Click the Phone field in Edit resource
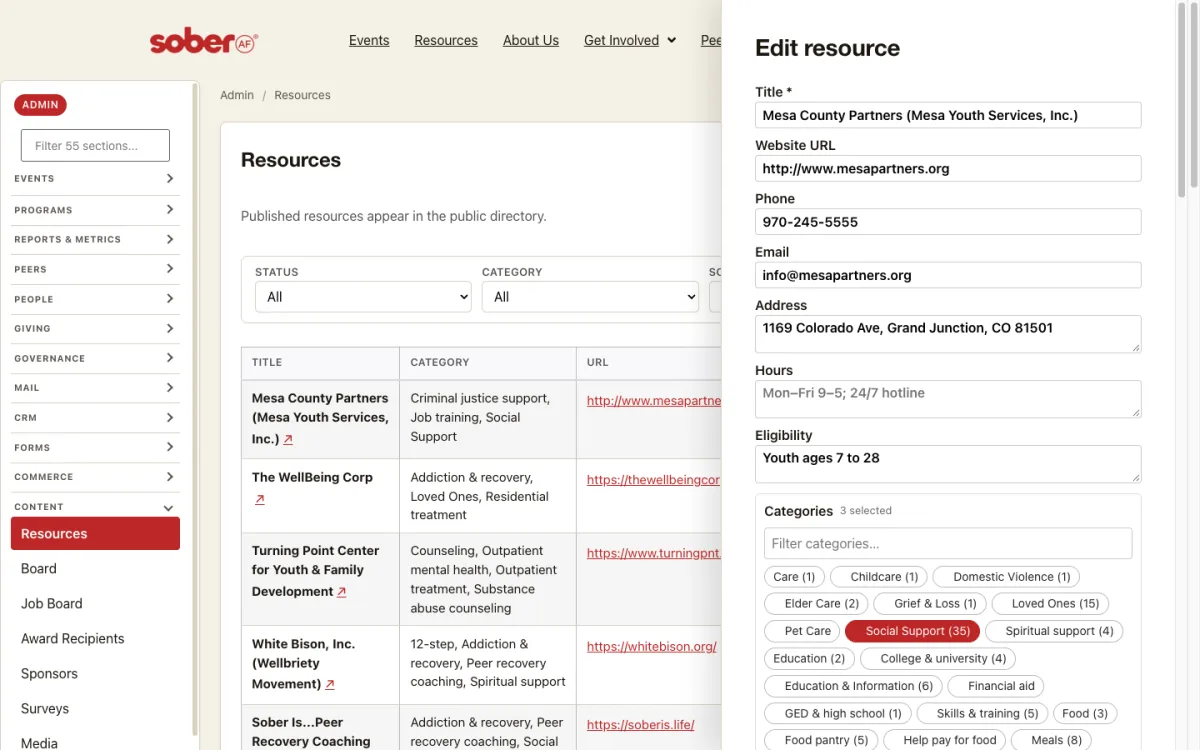Image resolution: width=1200 pixels, height=750 pixels. pos(948,222)
